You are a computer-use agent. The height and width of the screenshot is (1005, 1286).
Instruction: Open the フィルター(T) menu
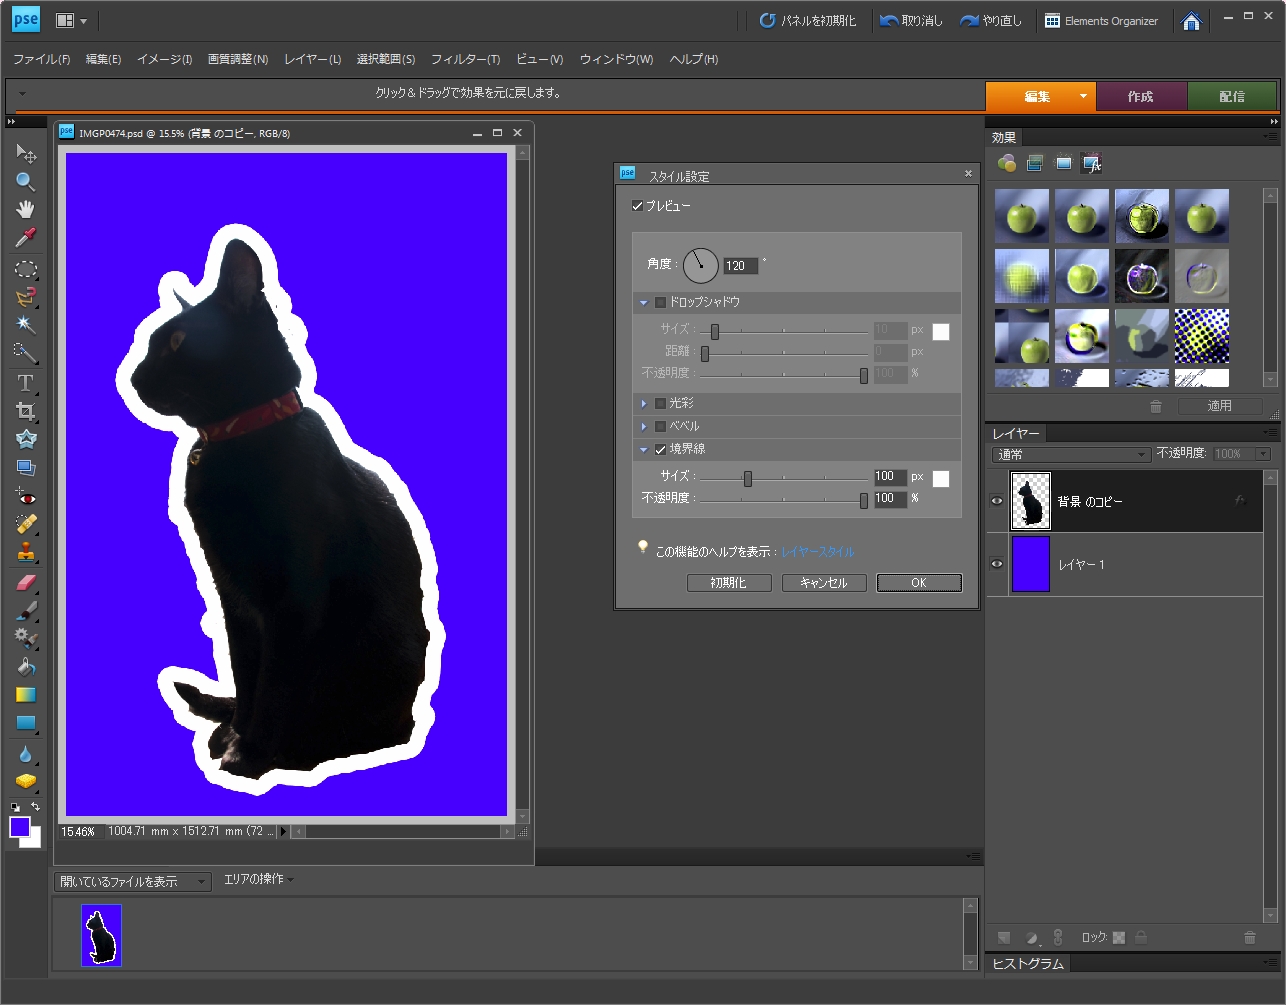(465, 59)
